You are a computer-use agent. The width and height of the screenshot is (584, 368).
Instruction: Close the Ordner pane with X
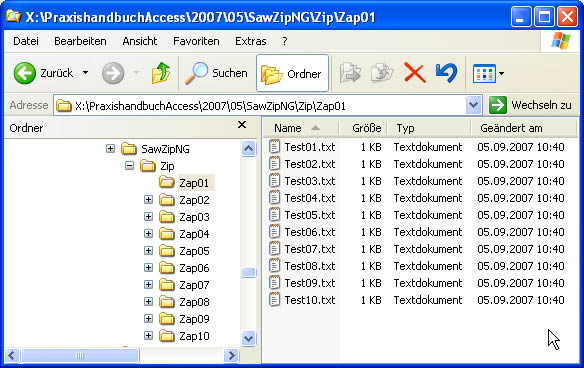242,125
